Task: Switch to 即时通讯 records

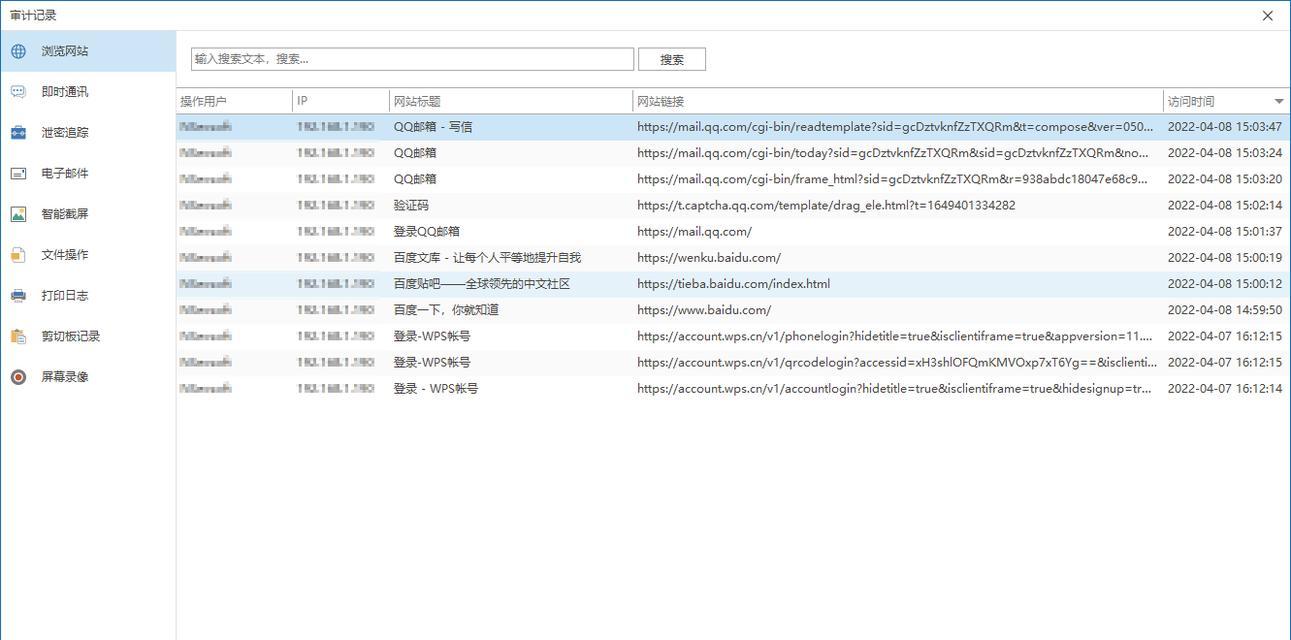Action: 88,92
